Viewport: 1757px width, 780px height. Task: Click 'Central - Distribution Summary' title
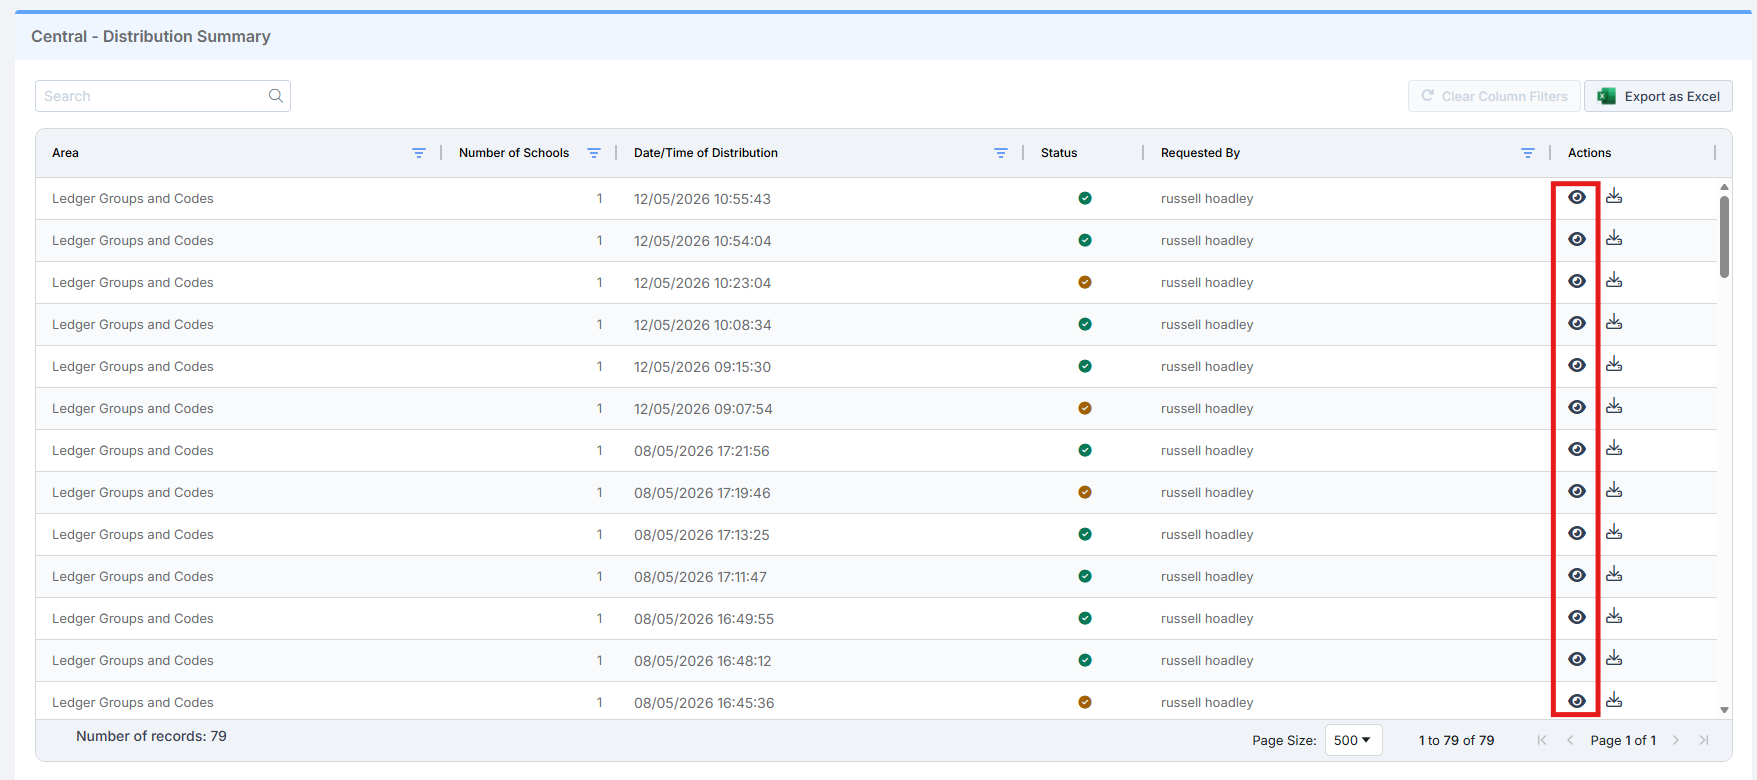tap(151, 36)
